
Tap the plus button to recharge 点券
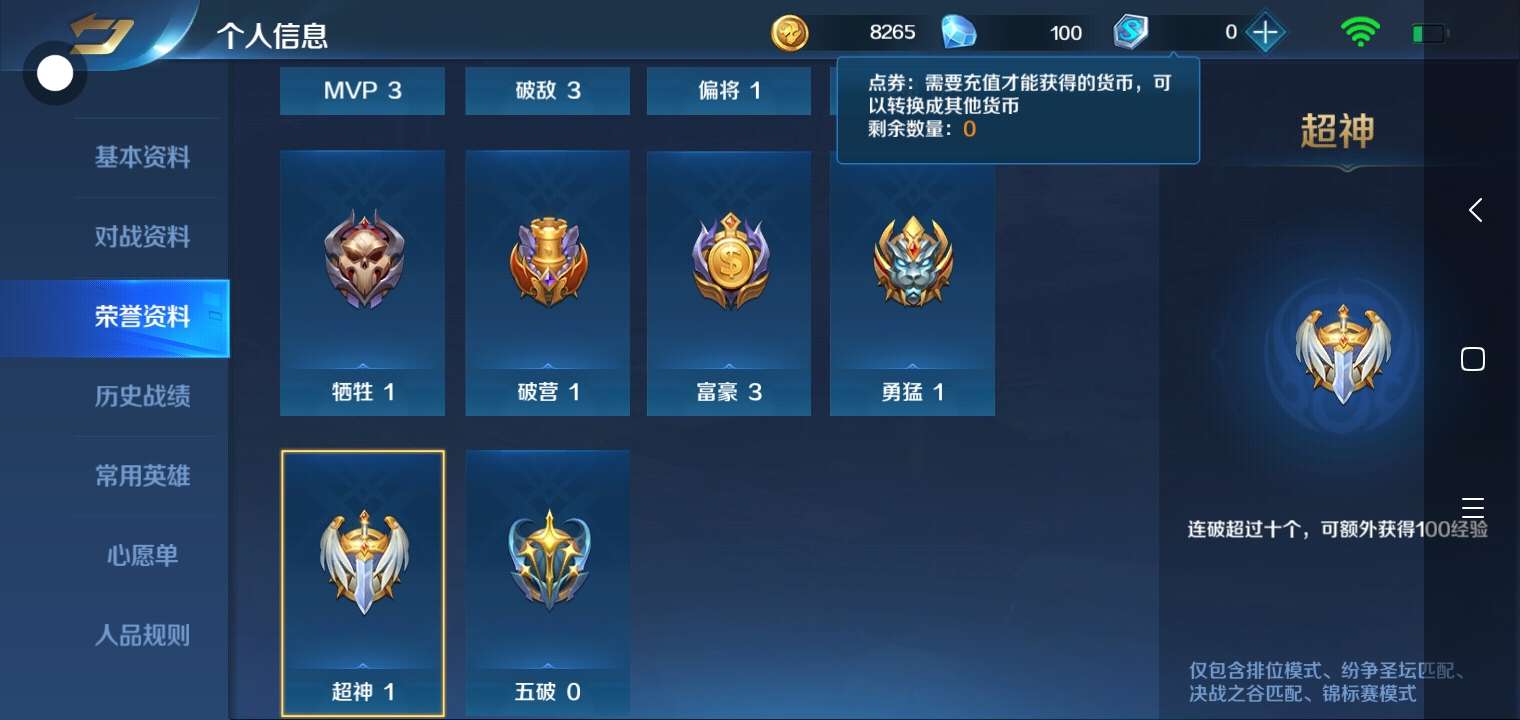pyautogui.click(x=1265, y=33)
